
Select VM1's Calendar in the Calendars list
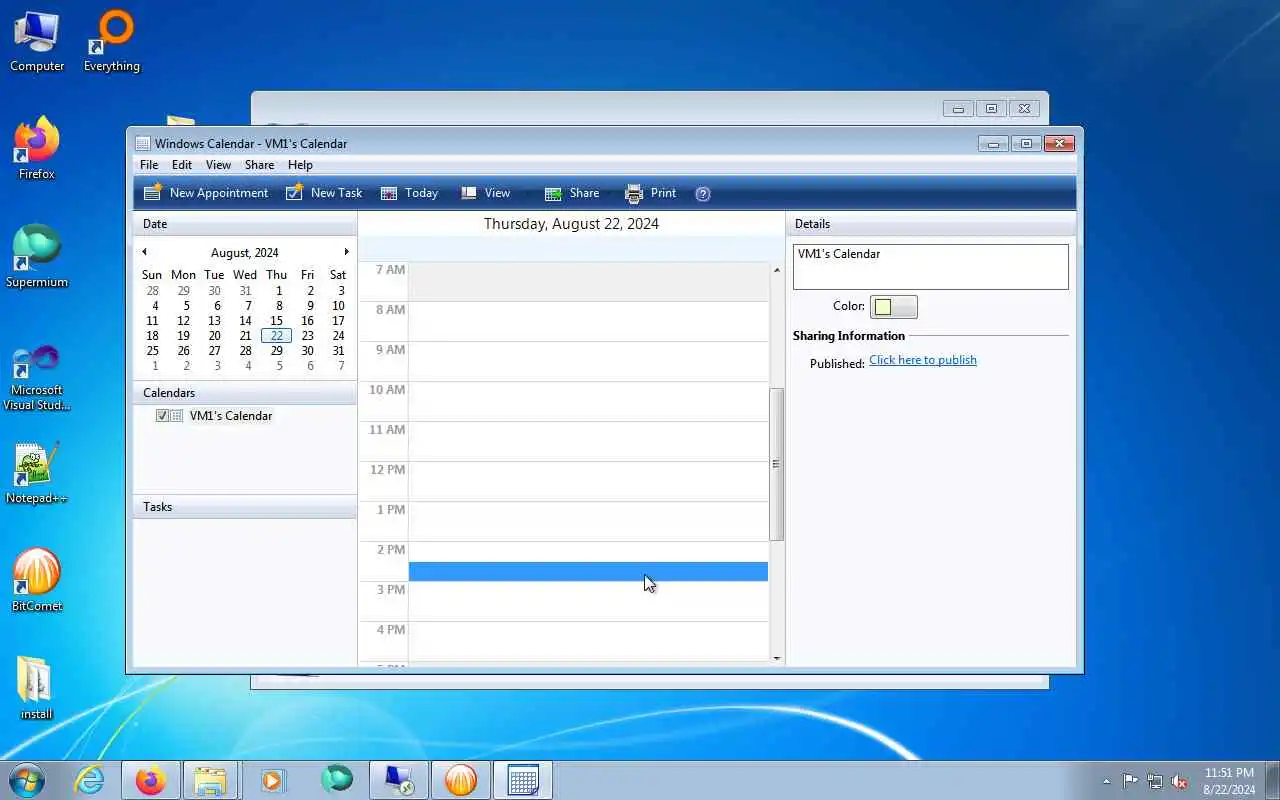231,416
